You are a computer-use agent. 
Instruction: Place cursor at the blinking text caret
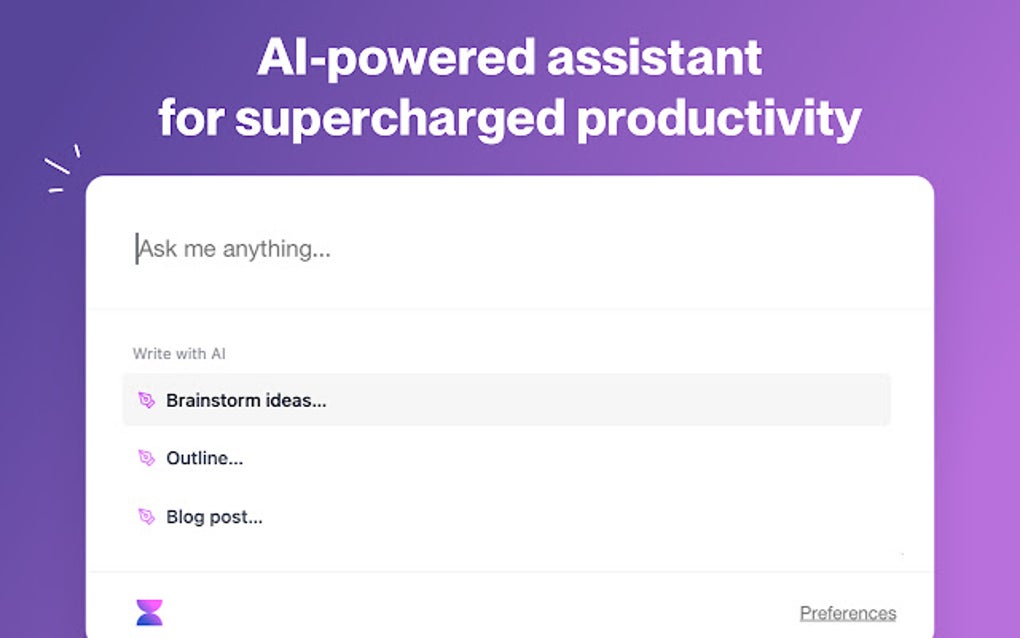(137, 249)
